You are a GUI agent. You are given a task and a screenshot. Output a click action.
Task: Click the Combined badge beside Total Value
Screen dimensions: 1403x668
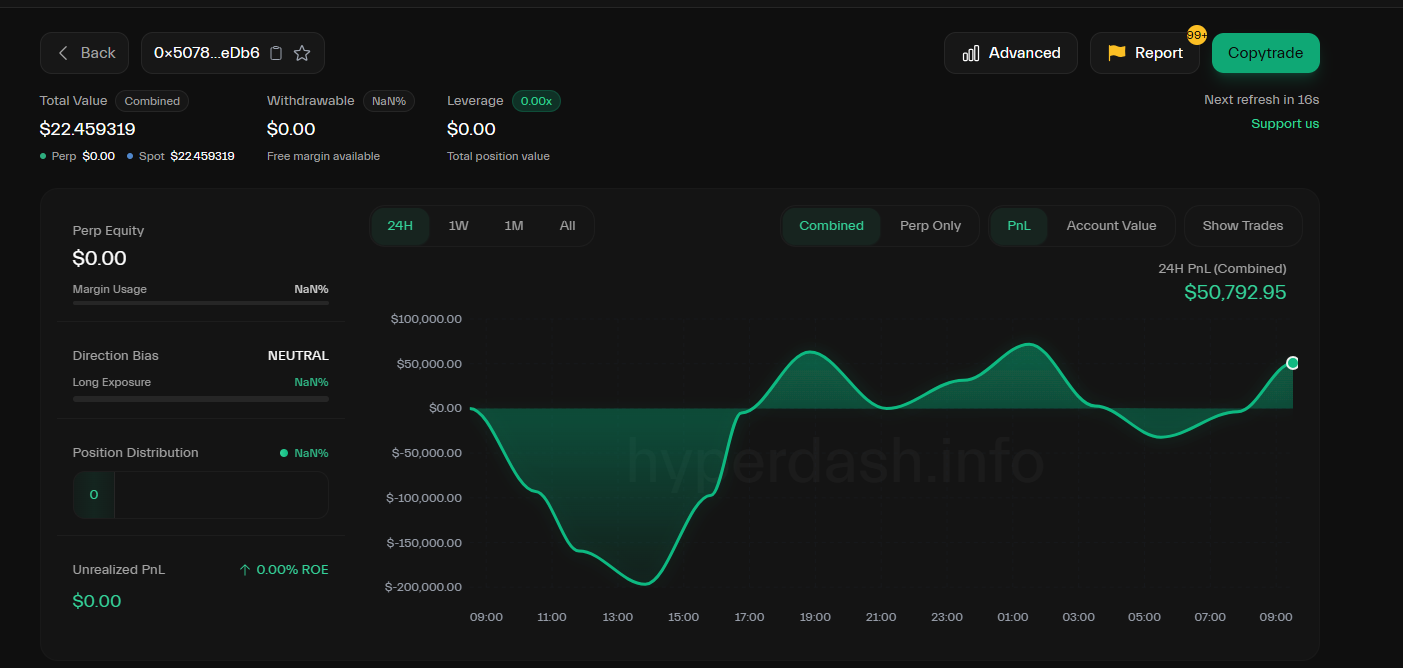click(152, 101)
